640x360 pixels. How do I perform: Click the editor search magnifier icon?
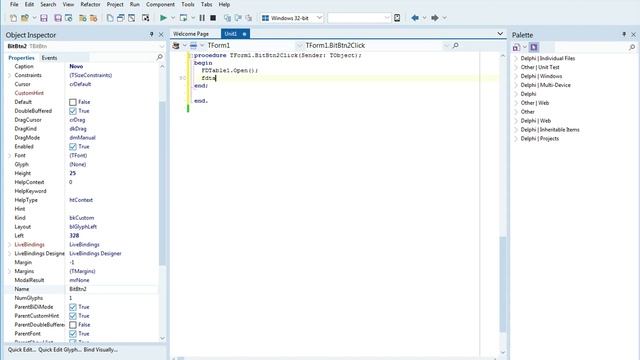click(x=456, y=45)
